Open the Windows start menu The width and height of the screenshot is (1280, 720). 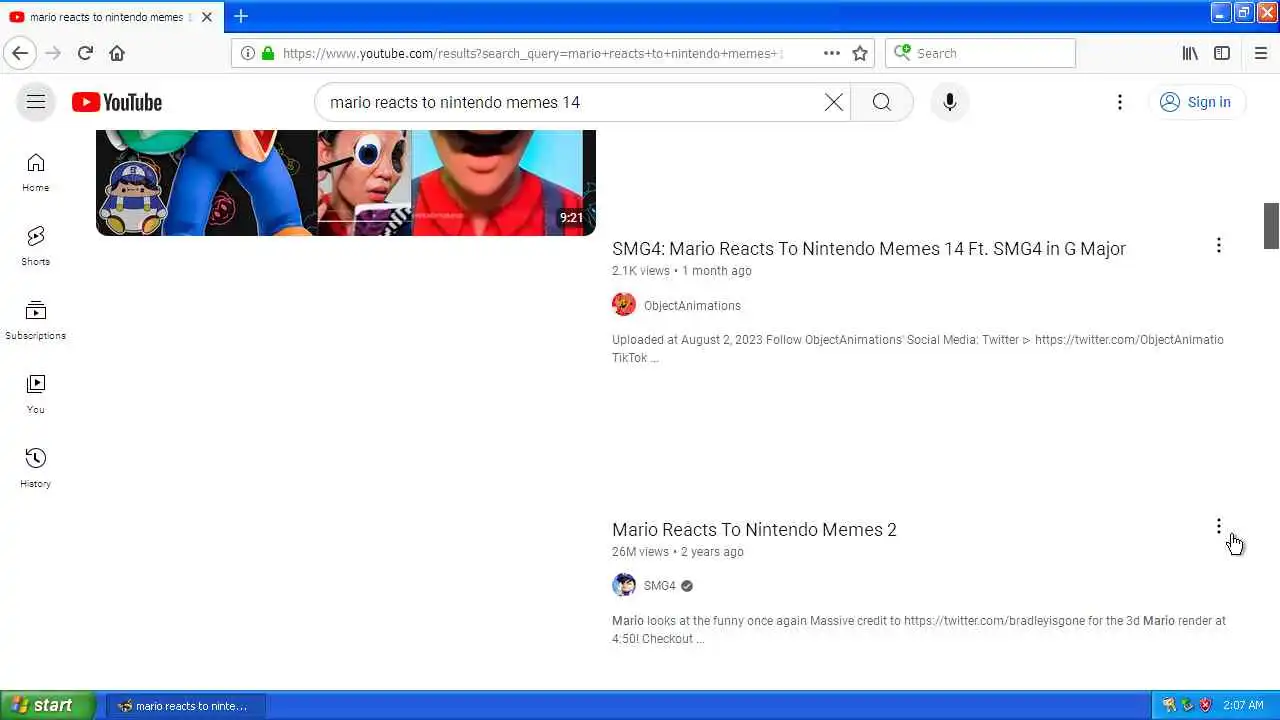click(48, 705)
